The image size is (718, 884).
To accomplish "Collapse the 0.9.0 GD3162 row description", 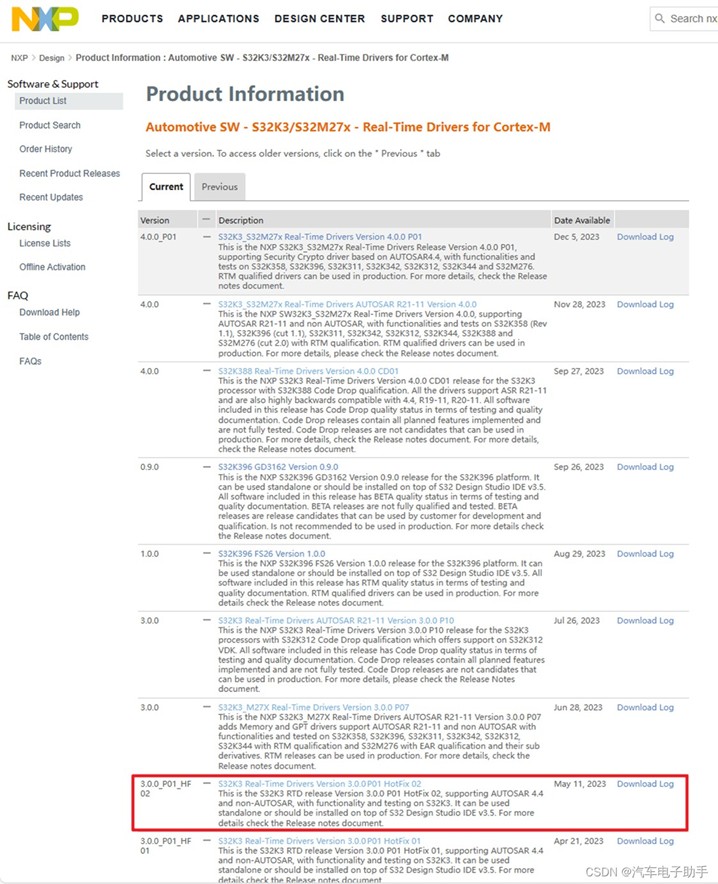I will [206, 467].
